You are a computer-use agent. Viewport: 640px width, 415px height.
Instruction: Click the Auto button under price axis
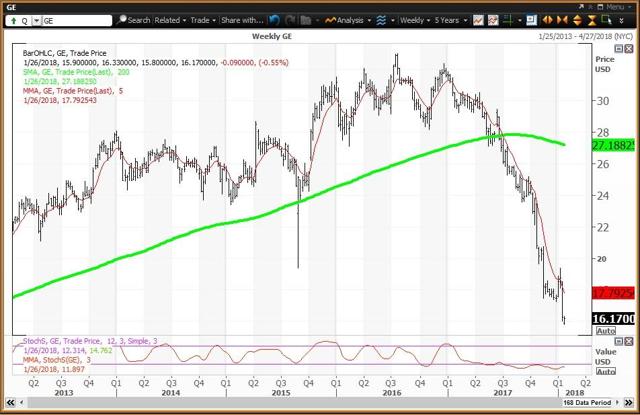point(606,331)
